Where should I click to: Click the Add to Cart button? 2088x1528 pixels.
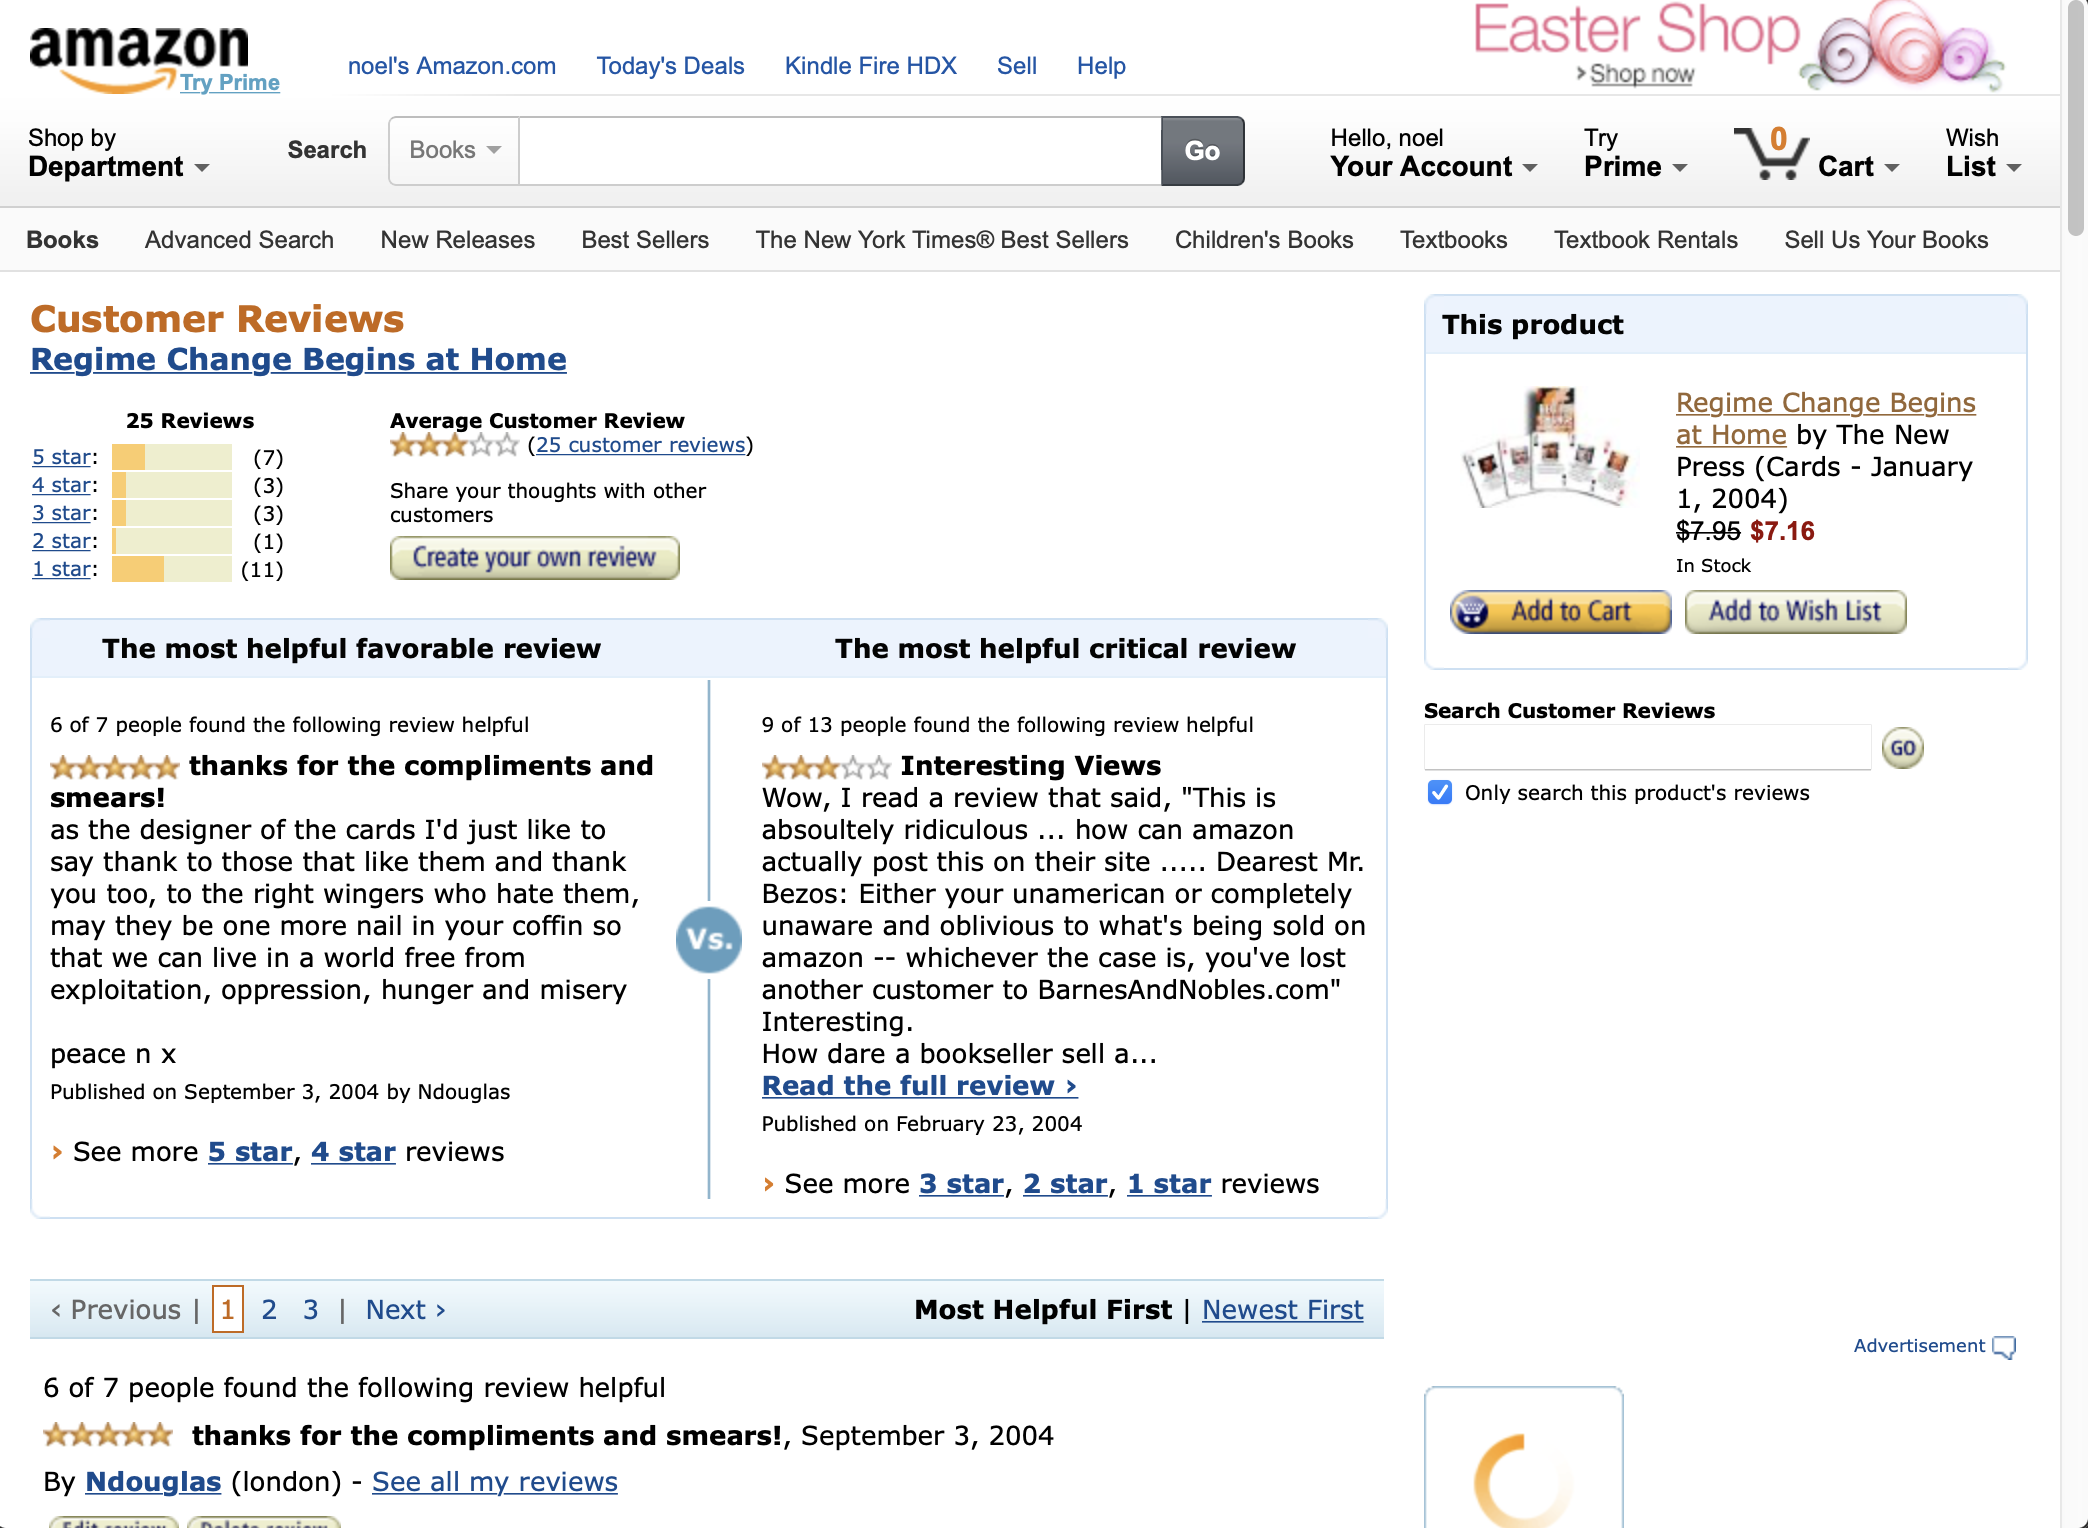coord(1558,611)
